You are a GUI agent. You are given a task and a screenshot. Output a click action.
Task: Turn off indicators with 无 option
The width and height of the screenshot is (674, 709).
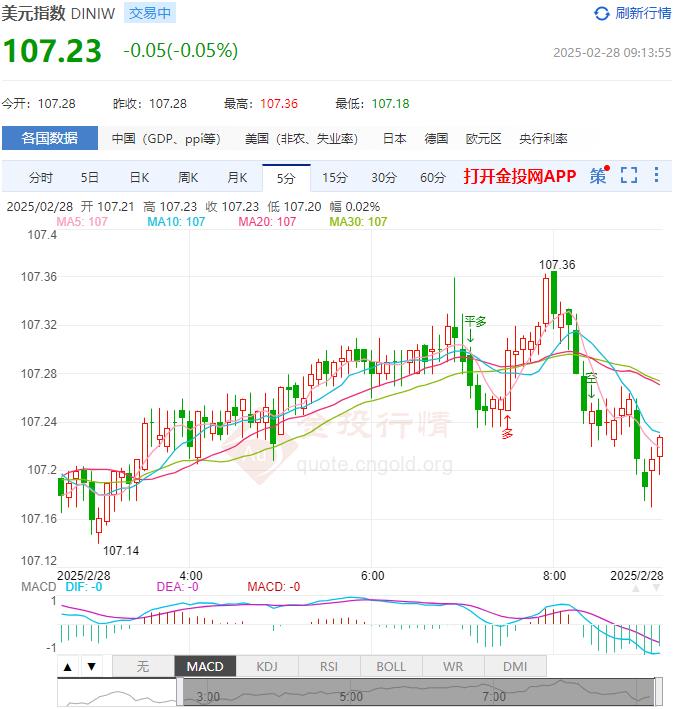click(143, 667)
